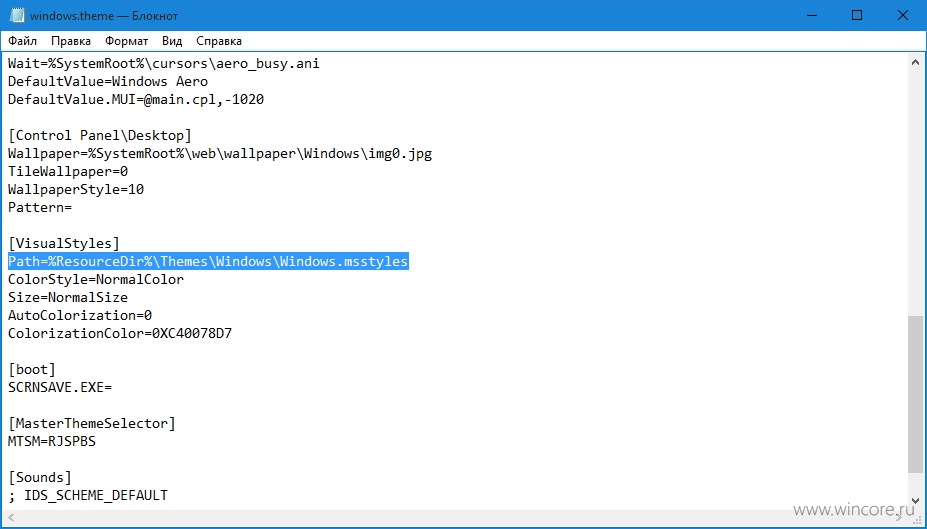Click the vertical scrollbar down arrow

tap(915, 501)
